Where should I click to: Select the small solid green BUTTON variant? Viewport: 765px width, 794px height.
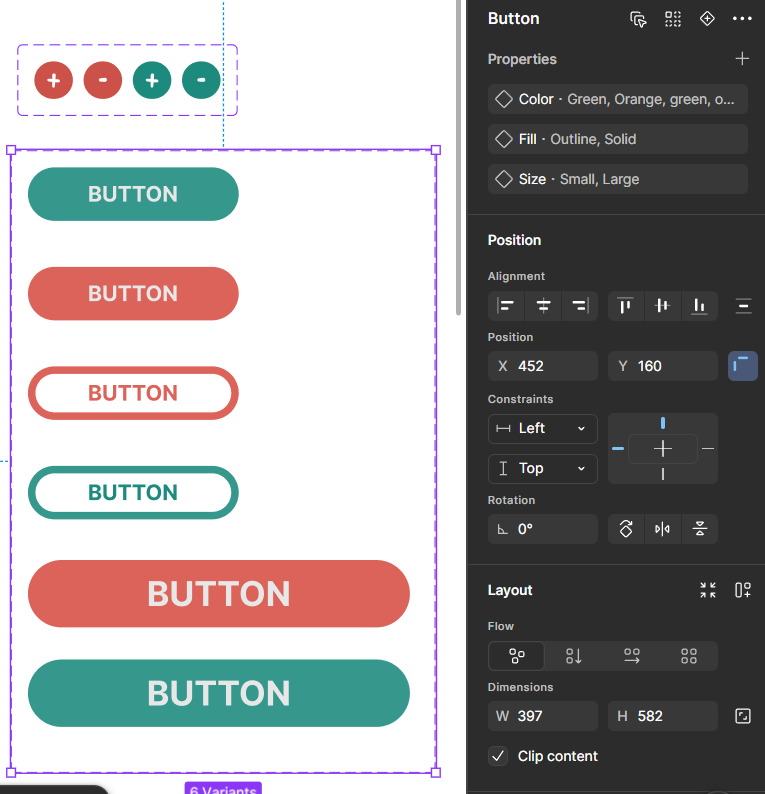(133, 194)
